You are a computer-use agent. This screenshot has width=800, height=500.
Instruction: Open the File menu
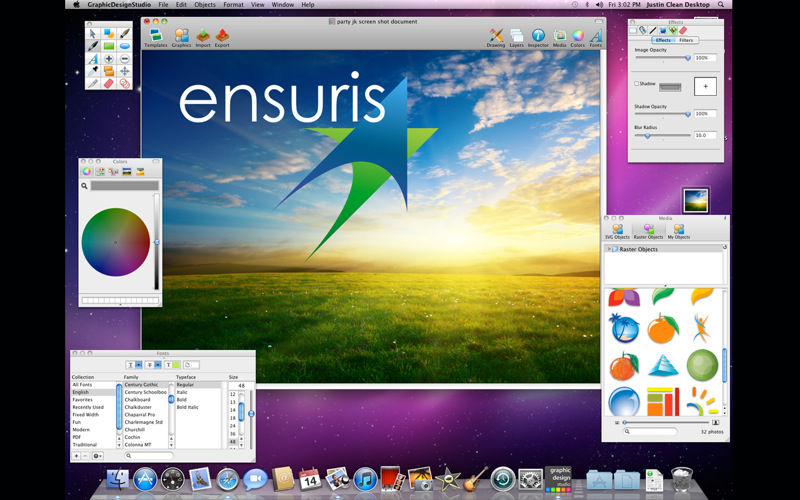click(163, 5)
